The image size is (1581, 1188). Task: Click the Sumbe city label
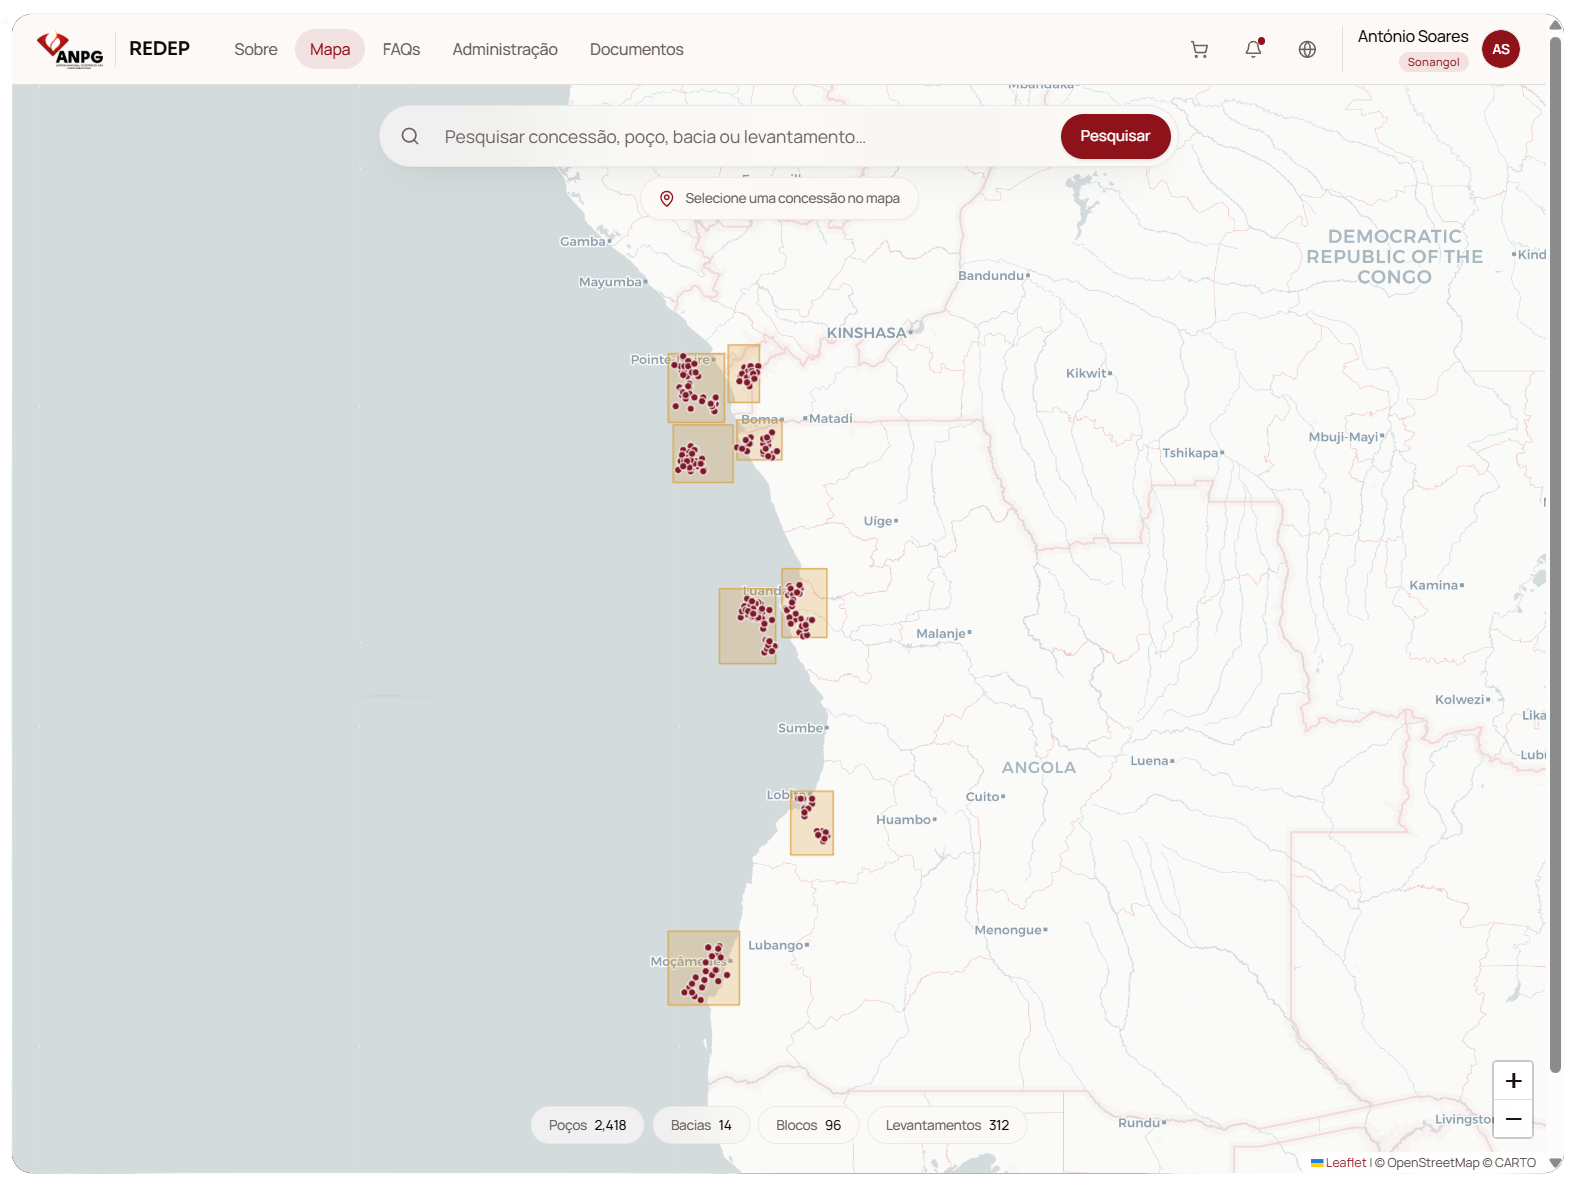pyautogui.click(x=801, y=728)
